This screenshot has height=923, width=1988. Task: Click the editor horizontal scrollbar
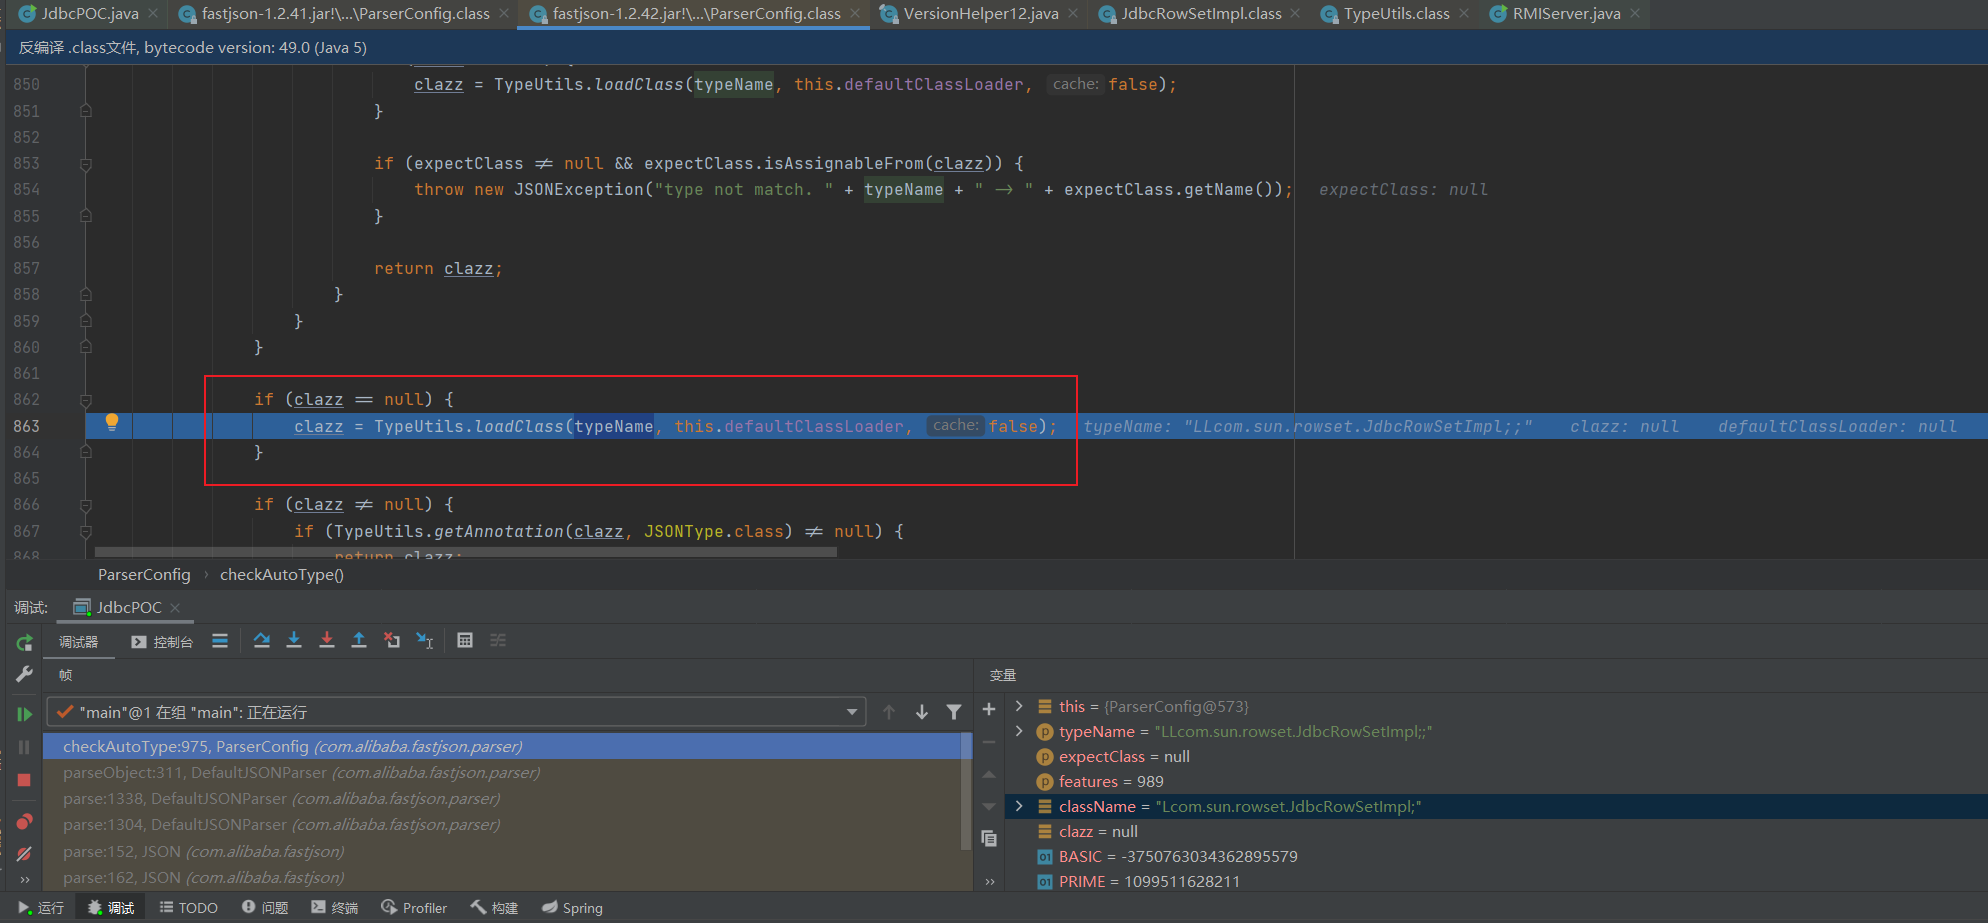465,552
